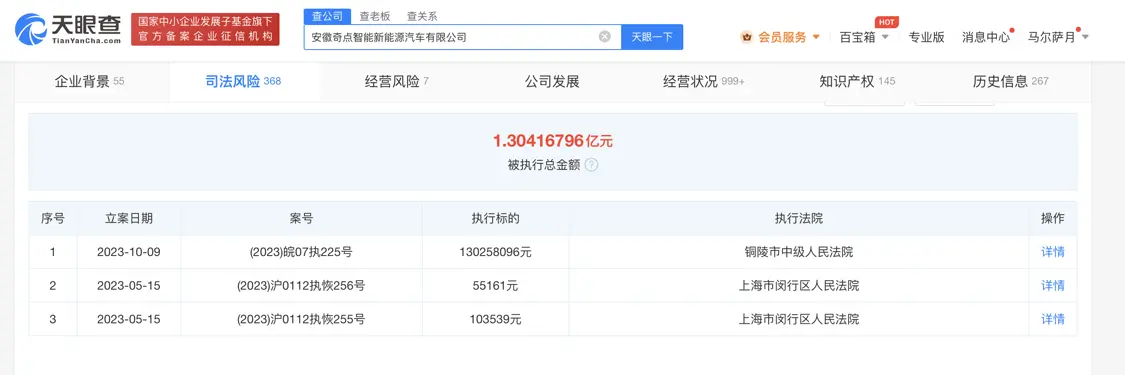Click the help question mark beside 被执行总金额
Image resolution: width=1125 pixels, height=375 pixels.
[591, 165]
